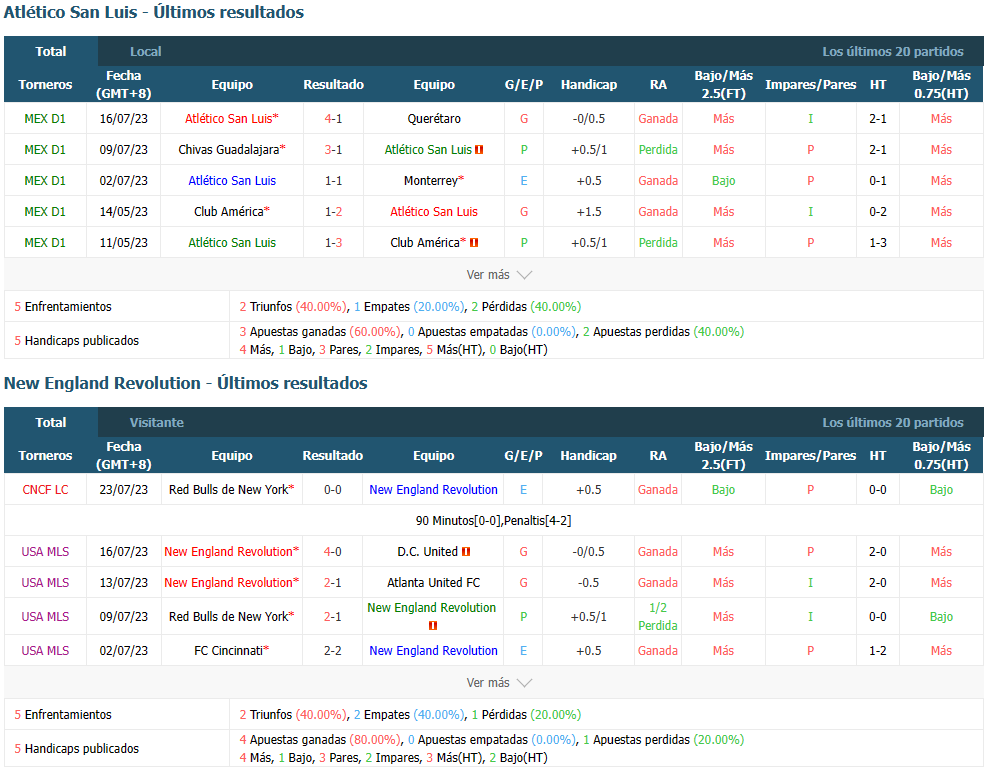Click the 13/07/23 date cell
The width and height of the screenshot is (990, 773).
pyautogui.click(x=124, y=582)
